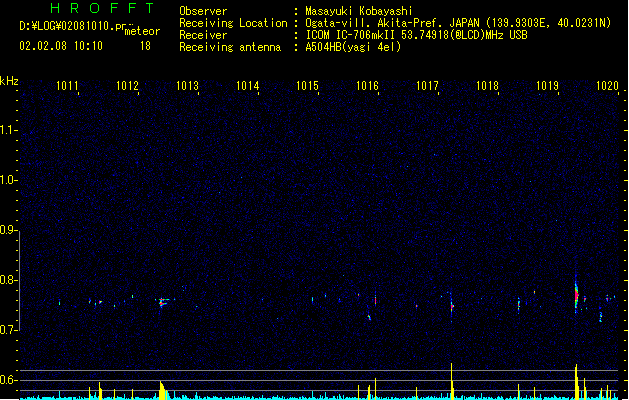
Task: Select antenna A504HB(yagi 4el) text
Action: 353,47
